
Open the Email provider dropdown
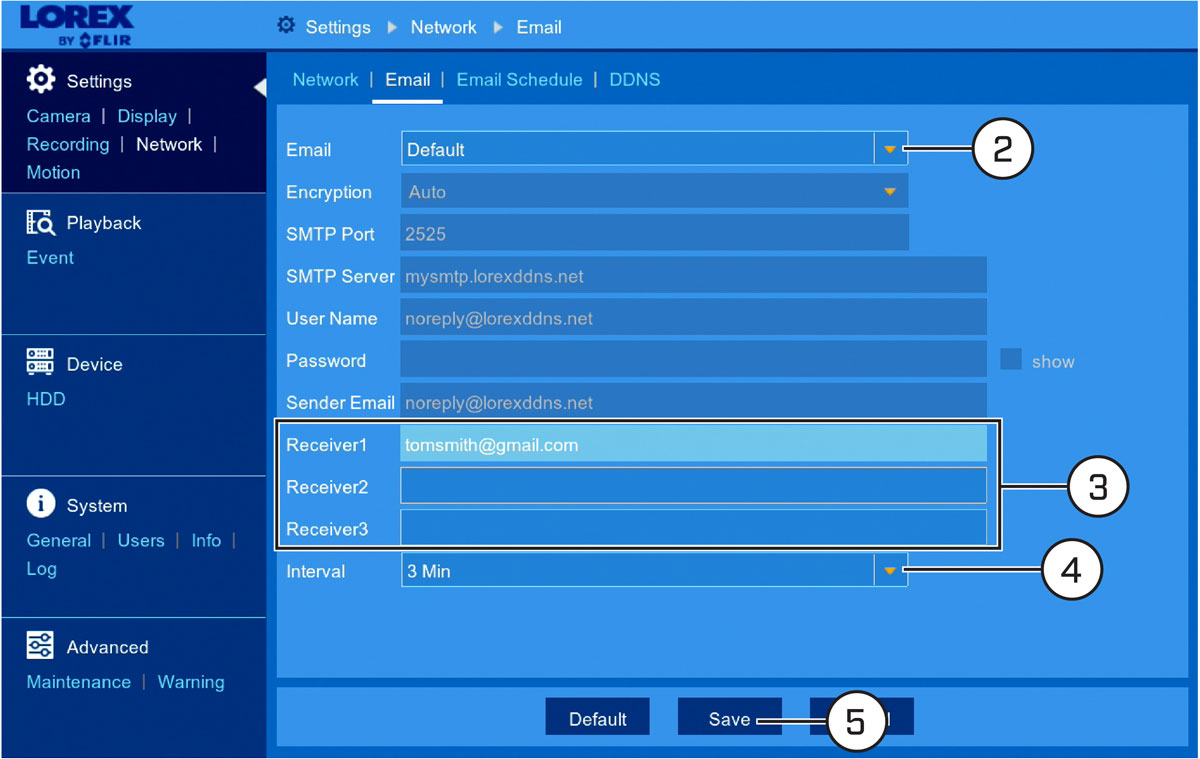(654, 150)
